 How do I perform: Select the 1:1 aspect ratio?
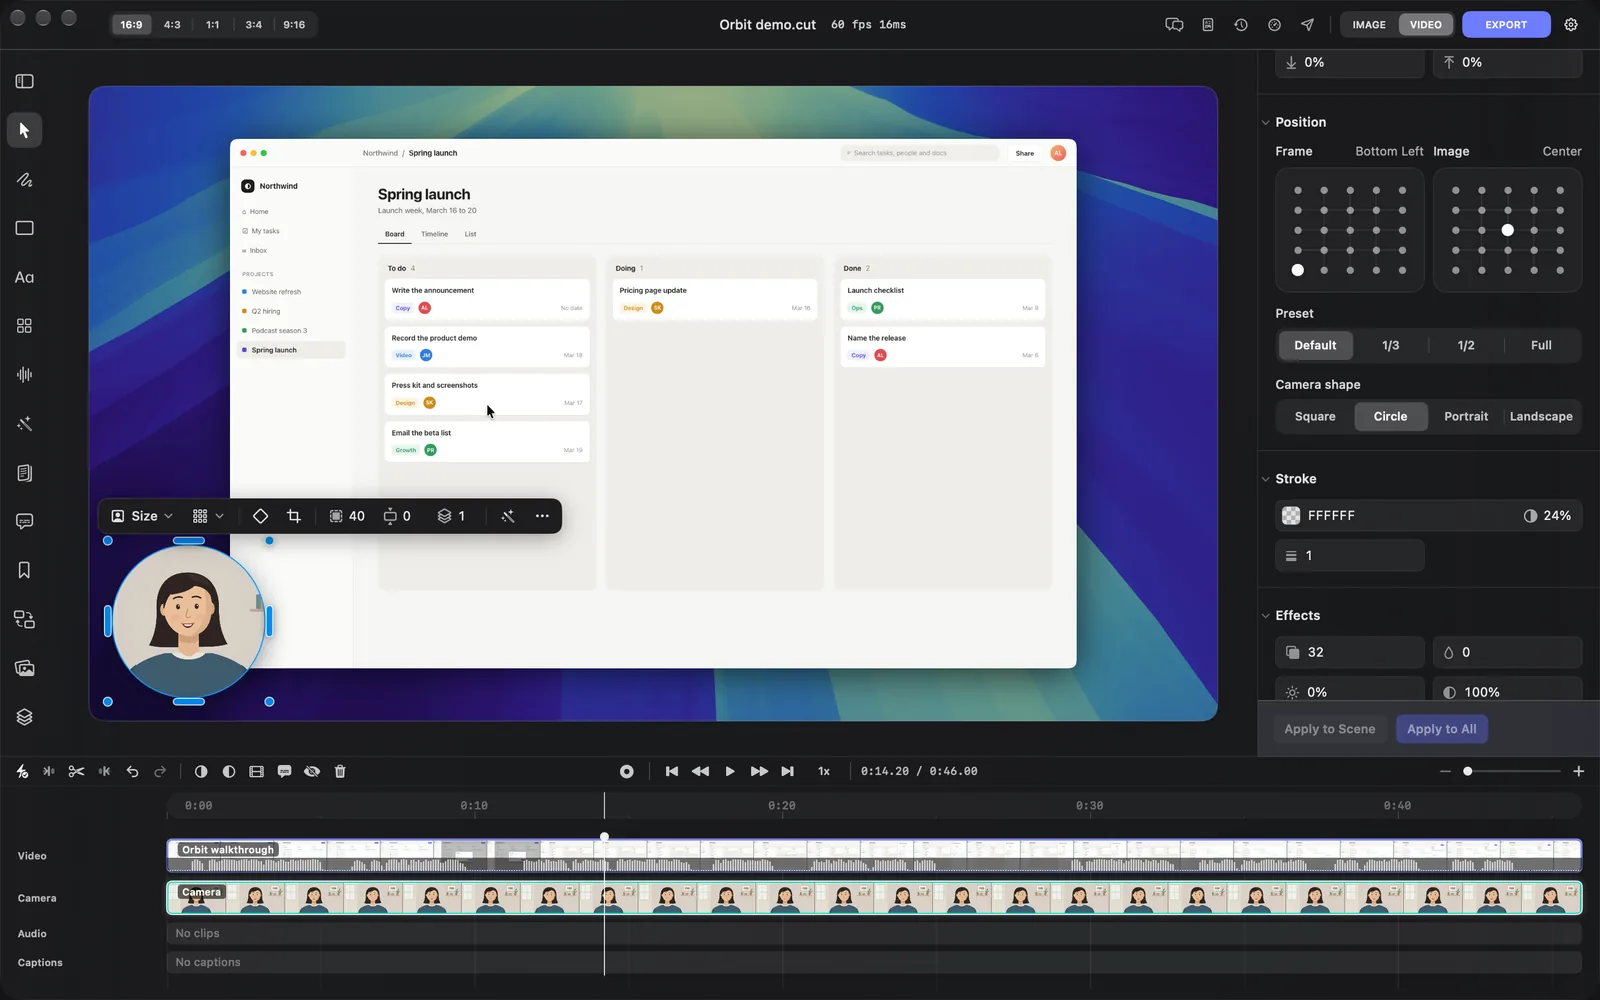[x=213, y=25]
